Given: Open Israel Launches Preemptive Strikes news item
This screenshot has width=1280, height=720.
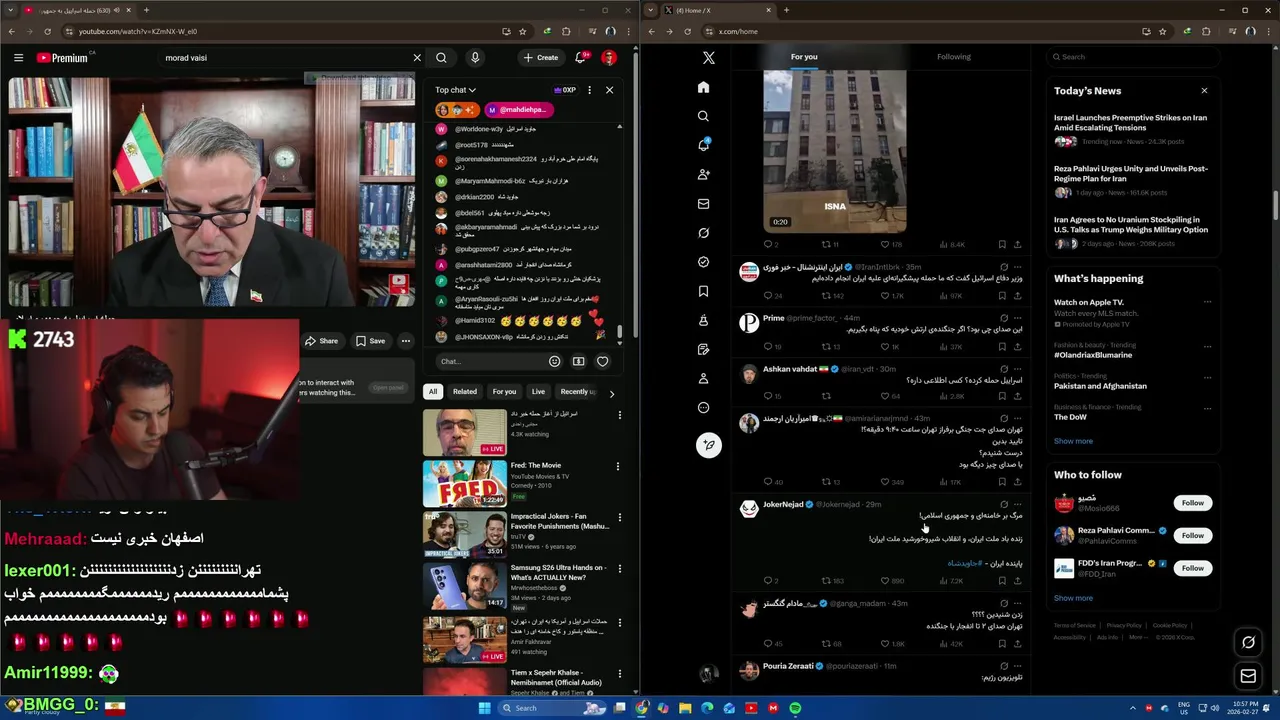Looking at the screenshot, I should point(1131,122).
